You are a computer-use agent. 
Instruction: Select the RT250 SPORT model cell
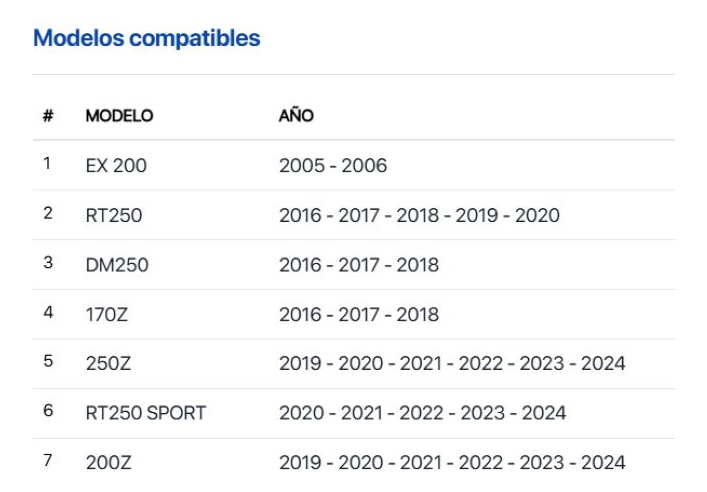146,413
